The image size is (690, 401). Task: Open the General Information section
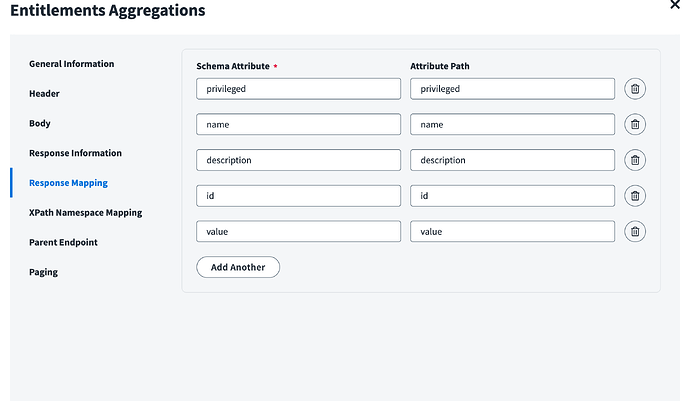[72, 64]
